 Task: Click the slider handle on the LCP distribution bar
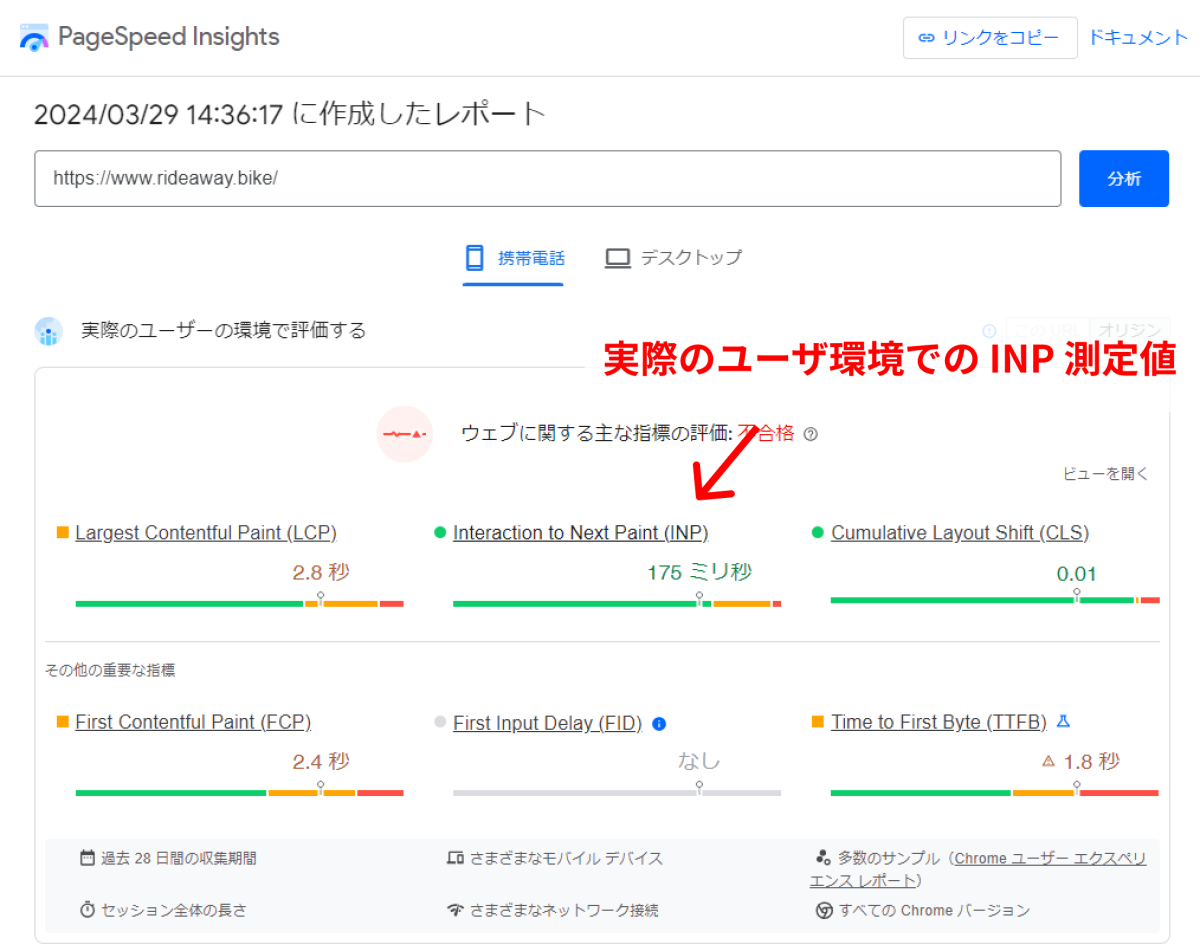[x=321, y=594]
